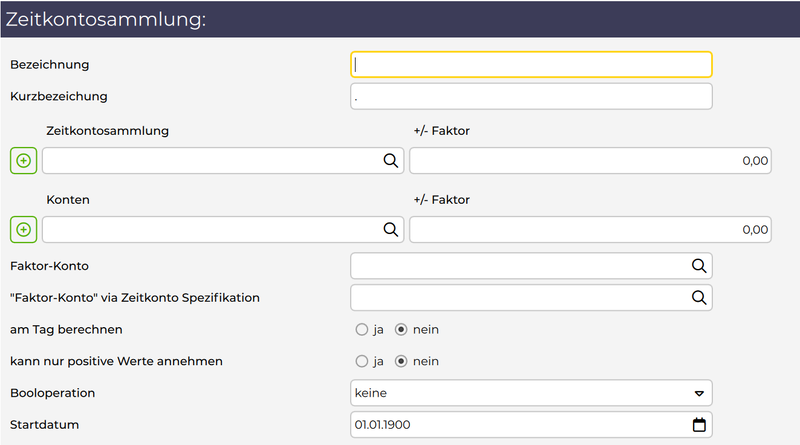The width and height of the screenshot is (800, 445).
Task: Select 'nein' for kann nur positive Werte annehmen
Action: (402, 361)
